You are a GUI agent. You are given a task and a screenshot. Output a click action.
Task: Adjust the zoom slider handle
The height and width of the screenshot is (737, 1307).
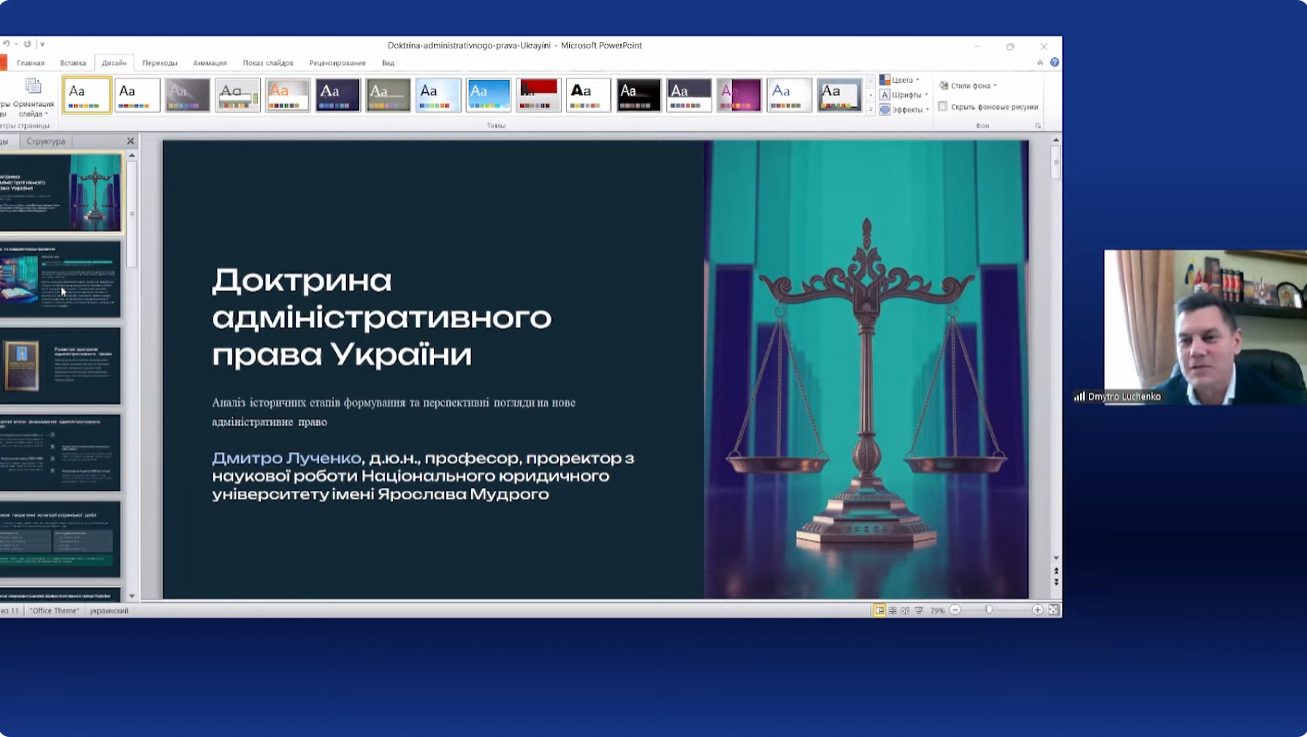tap(989, 610)
